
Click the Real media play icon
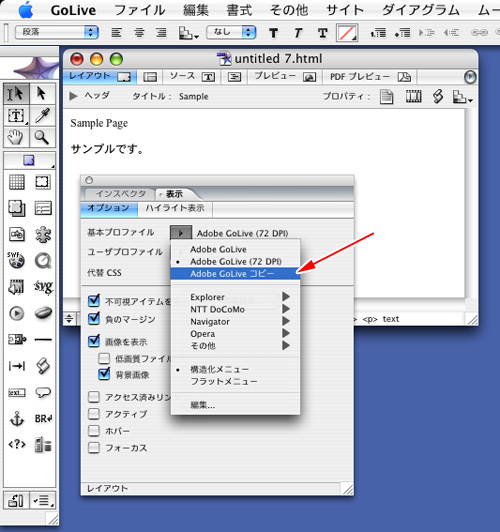17,313
